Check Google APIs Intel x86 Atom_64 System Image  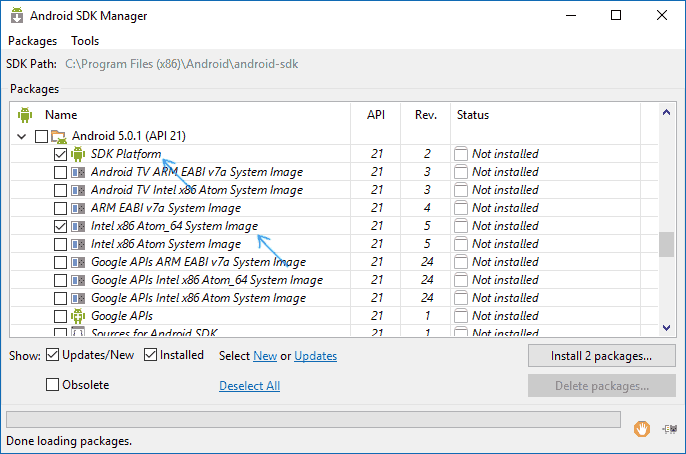coord(60,280)
